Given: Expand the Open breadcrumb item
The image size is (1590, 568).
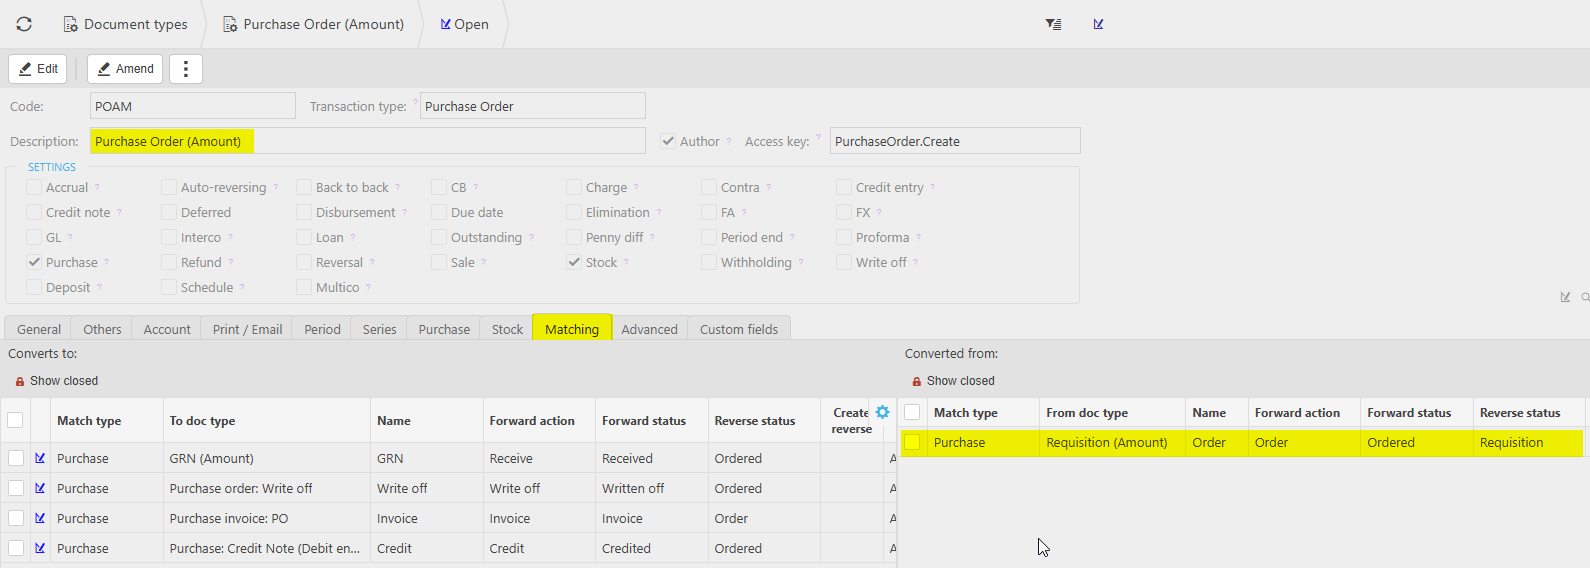Looking at the screenshot, I should click(464, 24).
